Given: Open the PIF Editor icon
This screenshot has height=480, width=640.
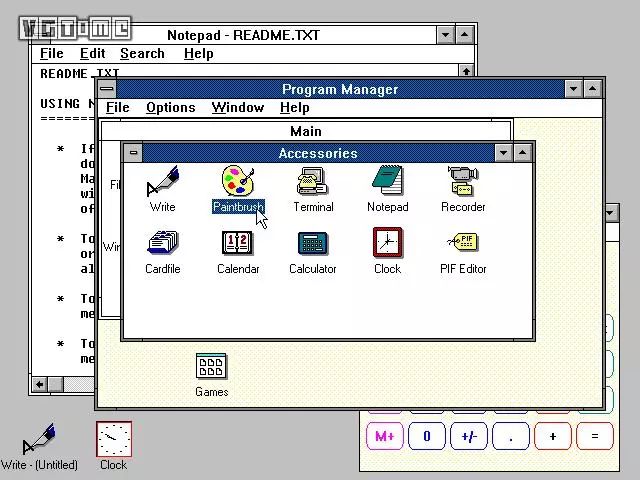Looking at the screenshot, I should [x=463, y=242].
